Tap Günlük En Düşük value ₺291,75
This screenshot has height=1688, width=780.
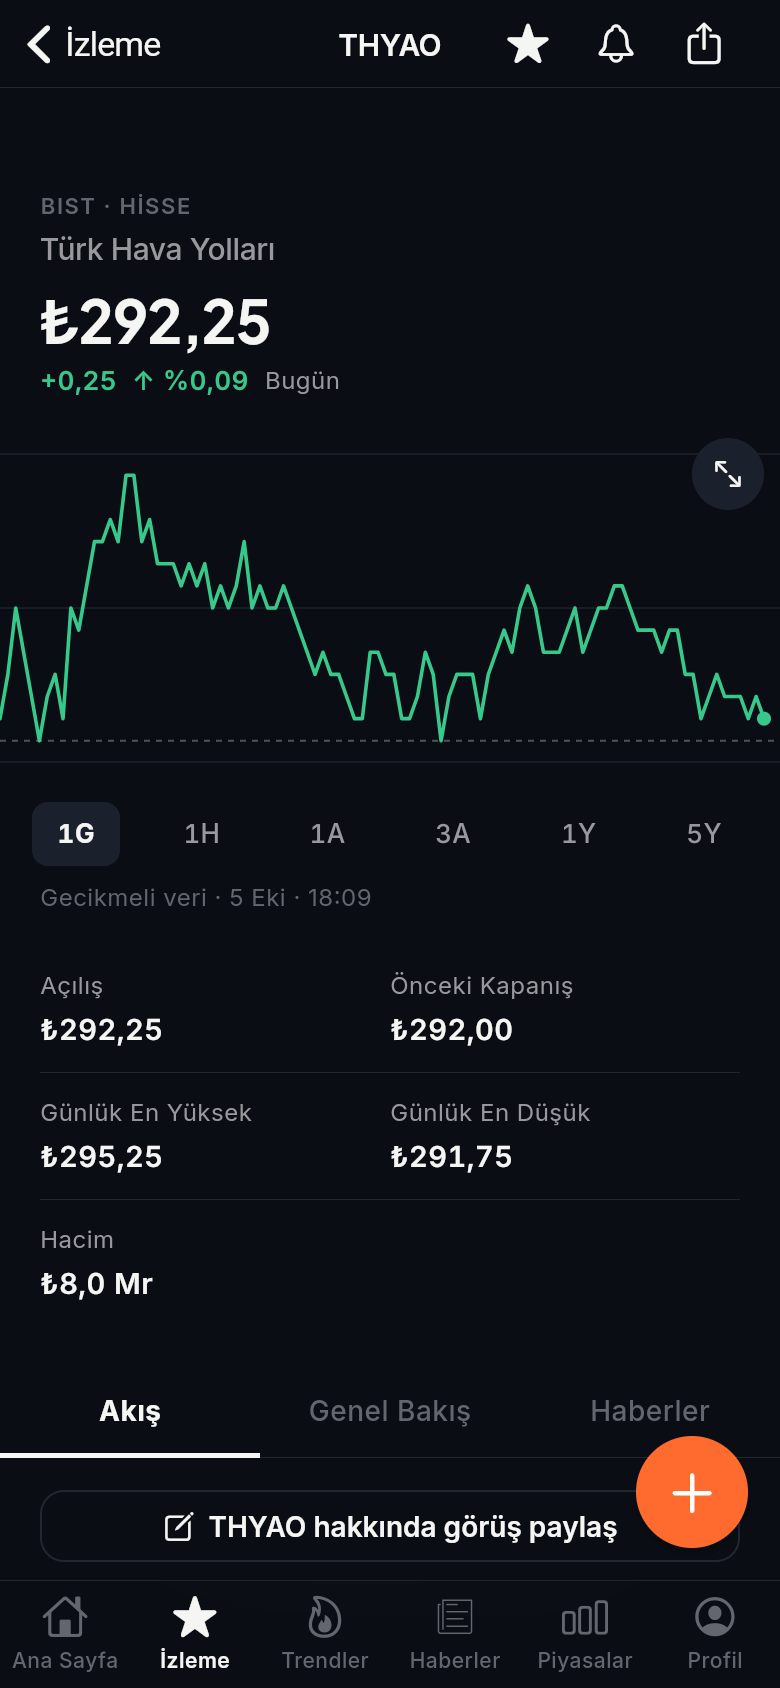coord(451,1157)
